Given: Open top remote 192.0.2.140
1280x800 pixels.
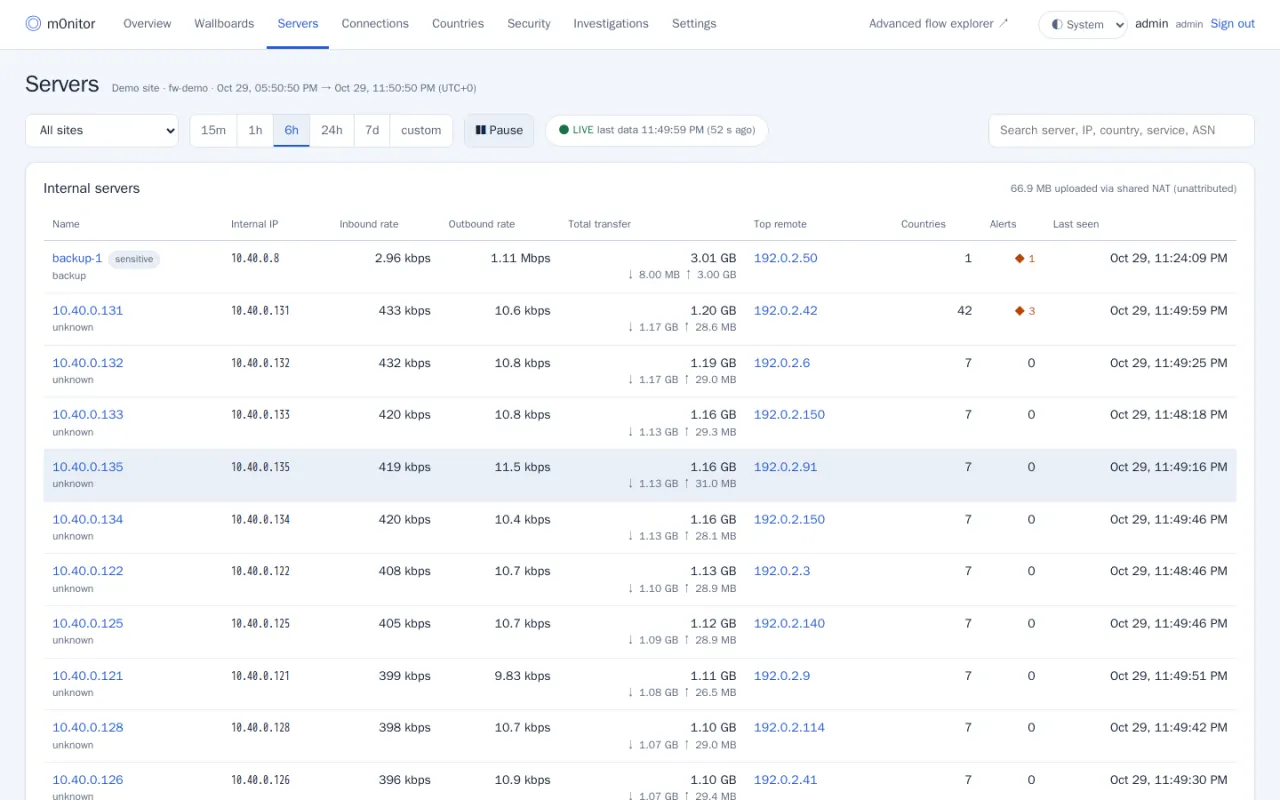Looking at the screenshot, I should (789, 623).
